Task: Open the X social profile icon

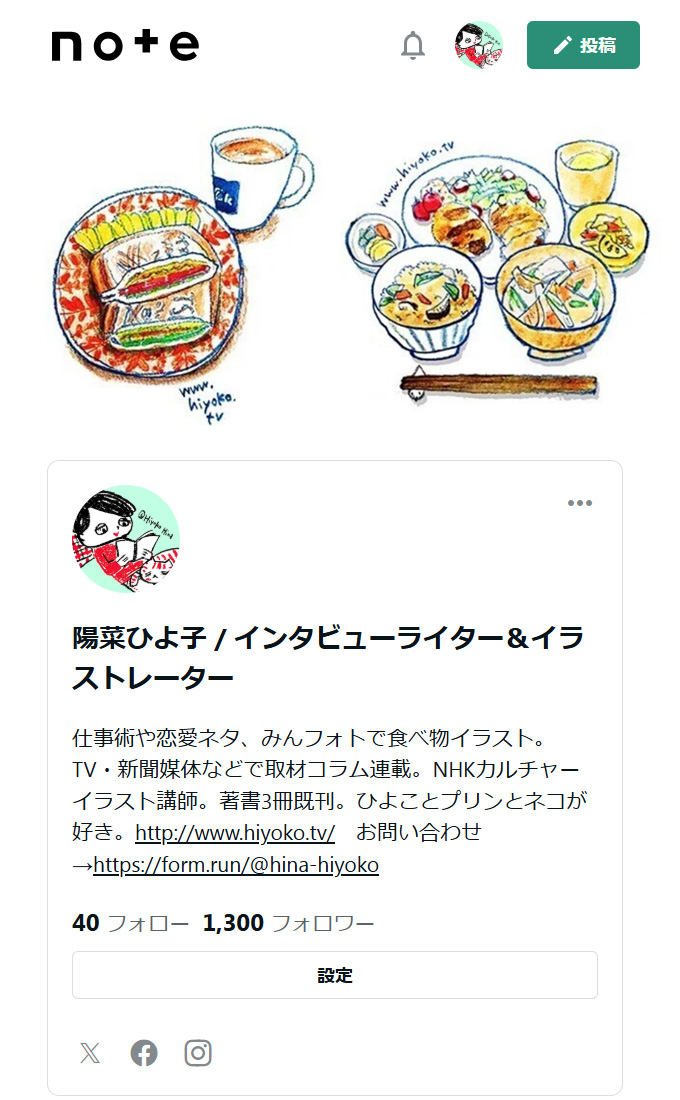Action: pyautogui.click(x=90, y=1053)
